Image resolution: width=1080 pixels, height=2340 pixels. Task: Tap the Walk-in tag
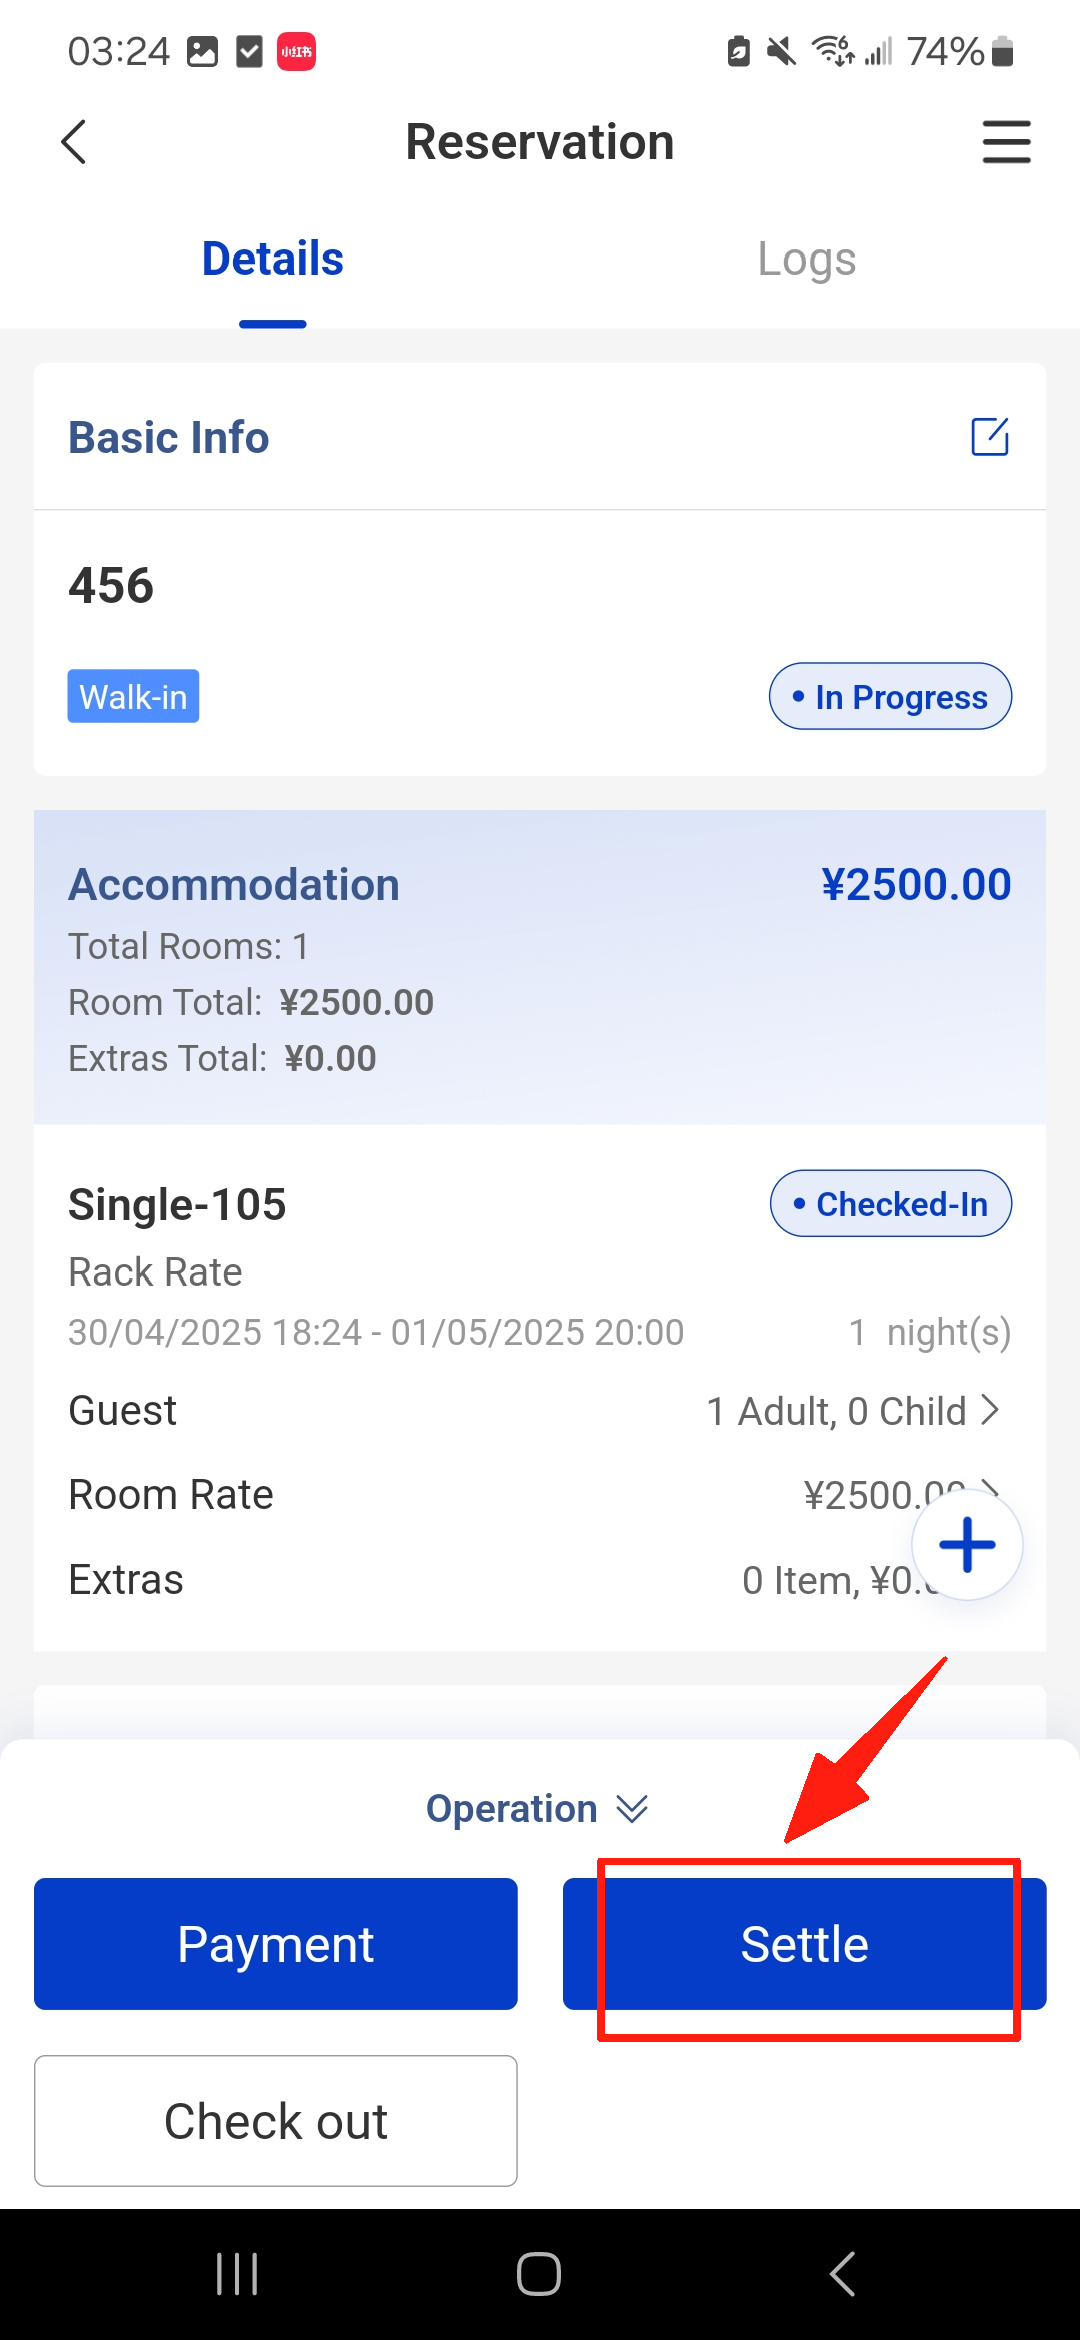pos(133,697)
